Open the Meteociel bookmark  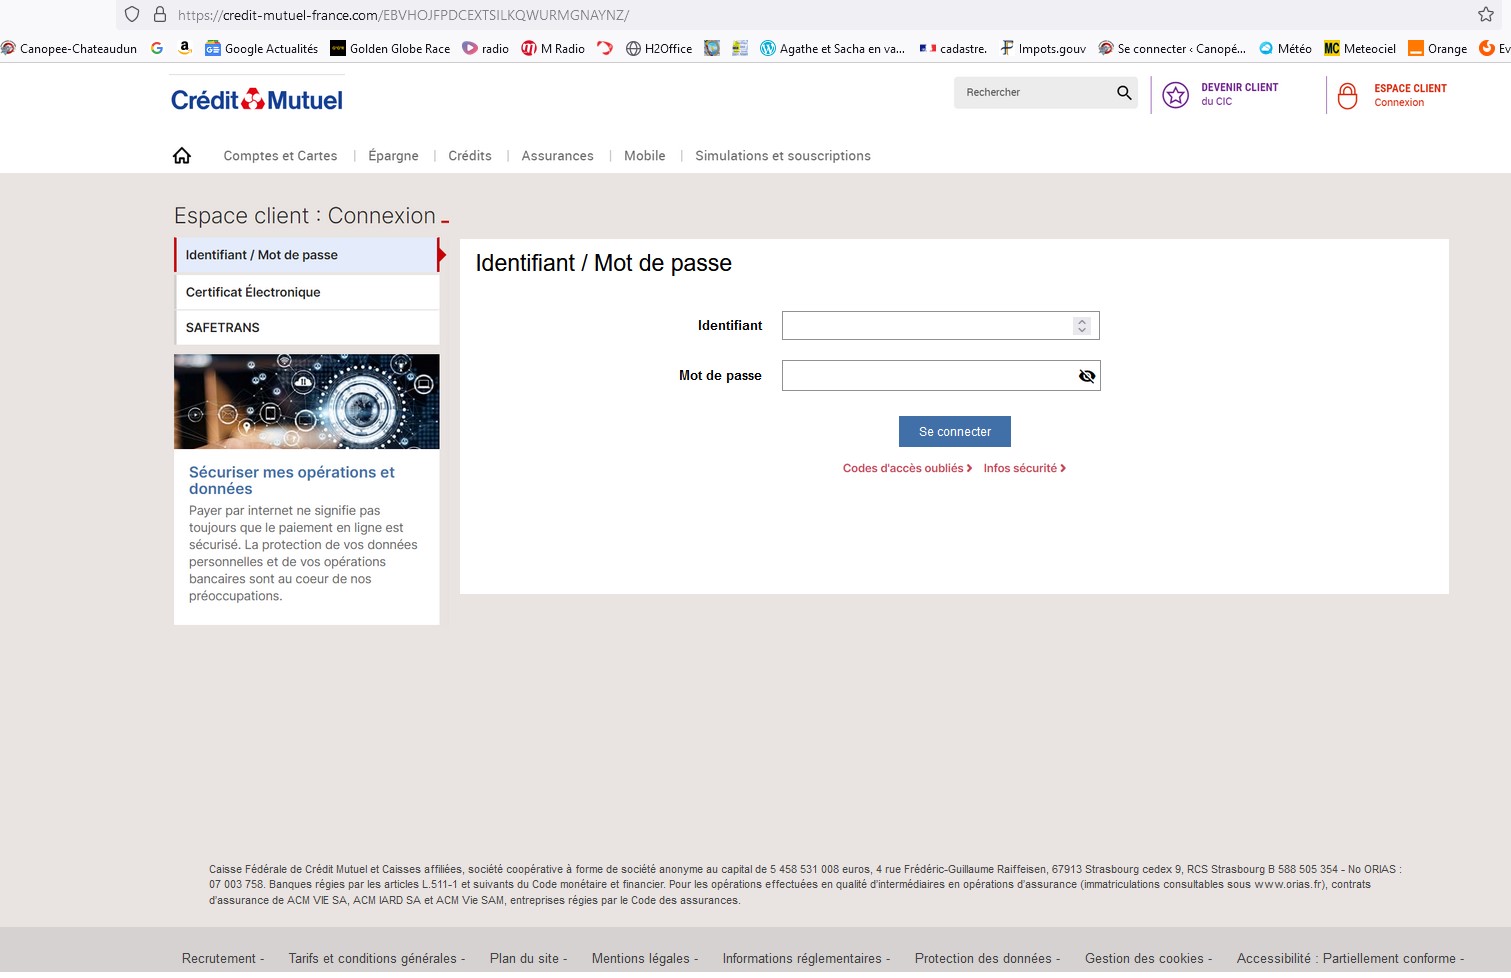[1360, 48]
